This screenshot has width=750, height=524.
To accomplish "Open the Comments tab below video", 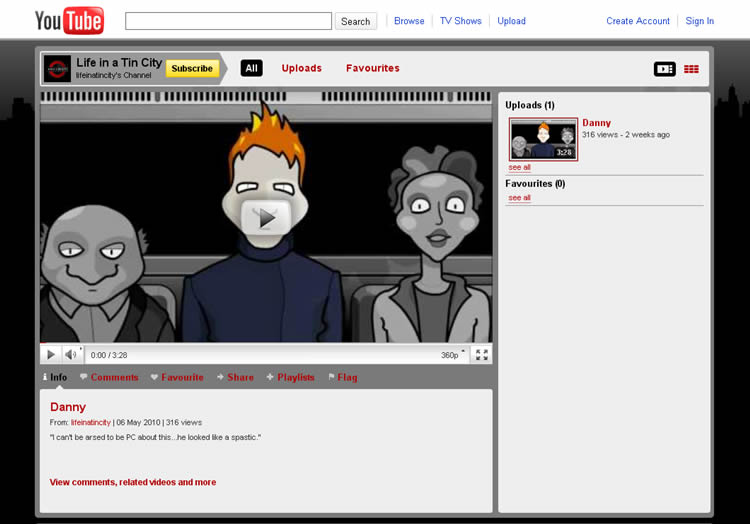I will pyautogui.click(x=114, y=377).
